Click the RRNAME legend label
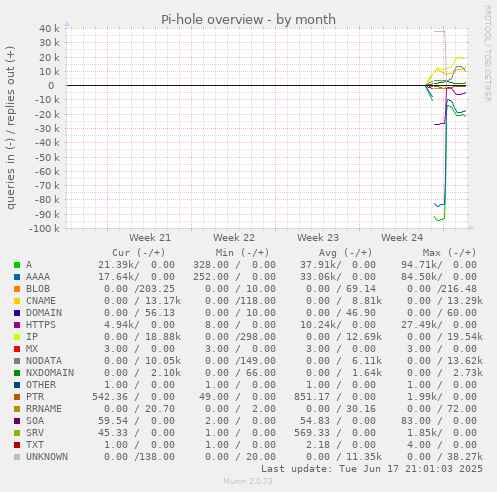Viewport: 497px width, 492px height. click(44, 409)
